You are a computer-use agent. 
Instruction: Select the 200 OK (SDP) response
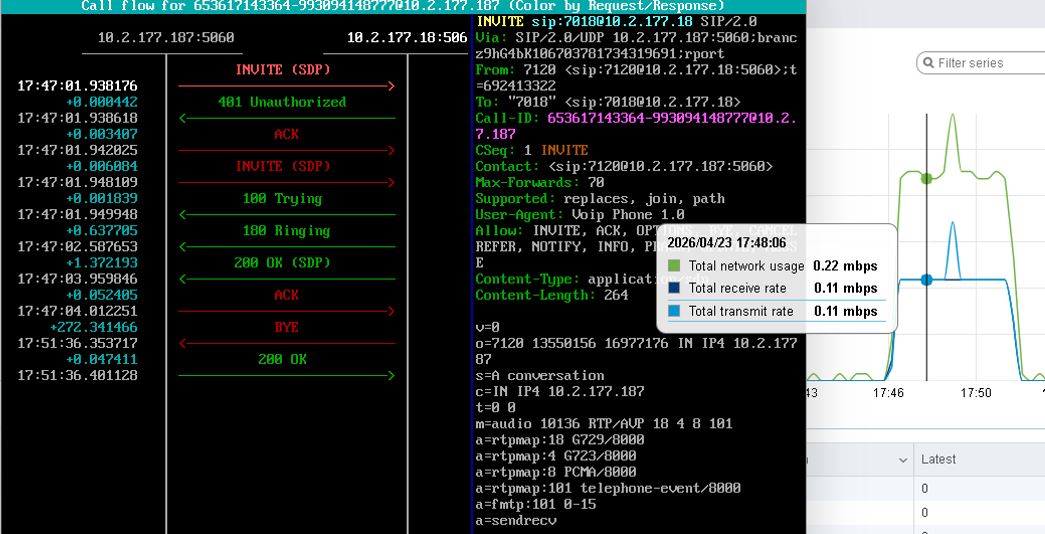[282, 263]
